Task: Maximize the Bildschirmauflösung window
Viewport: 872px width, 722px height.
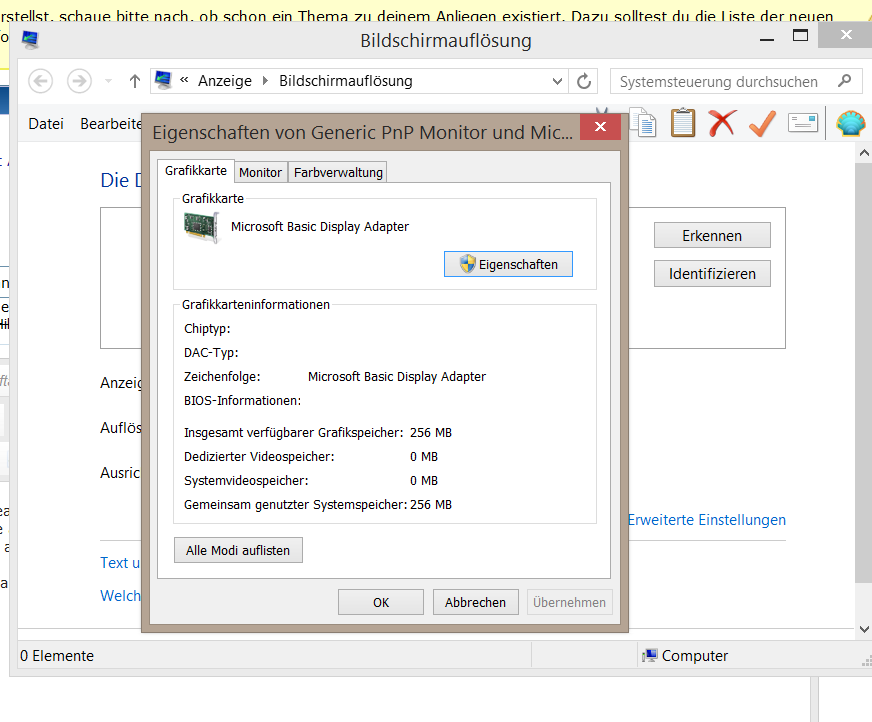Action: pyautogui.click(x=800, y=36)
